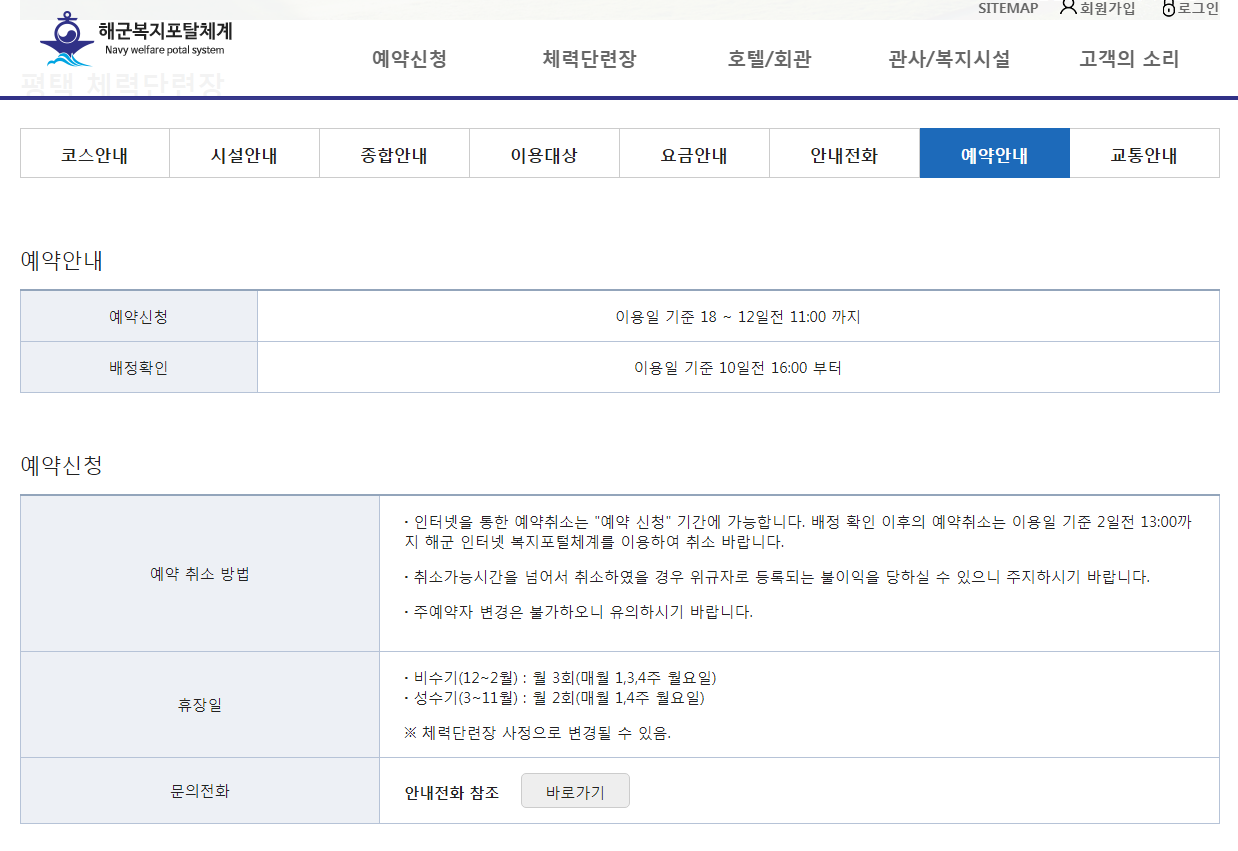Switch to the 교통안내 tab

pyautogui.click(x=1144, y=152)
